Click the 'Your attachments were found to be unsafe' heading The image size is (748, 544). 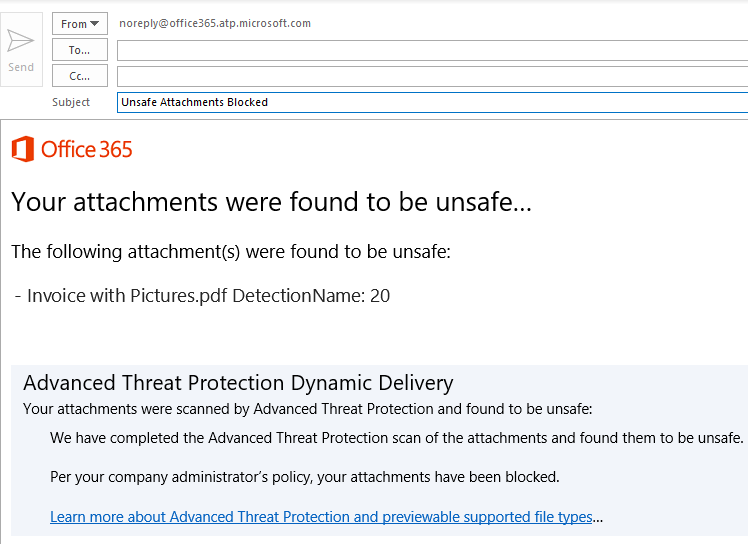pyautogui.click(x=271, y=202)
